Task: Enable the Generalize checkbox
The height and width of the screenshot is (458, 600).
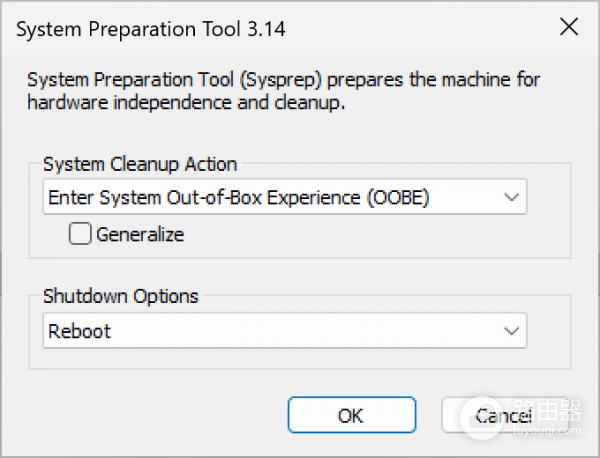Action: tap(79, 235)
